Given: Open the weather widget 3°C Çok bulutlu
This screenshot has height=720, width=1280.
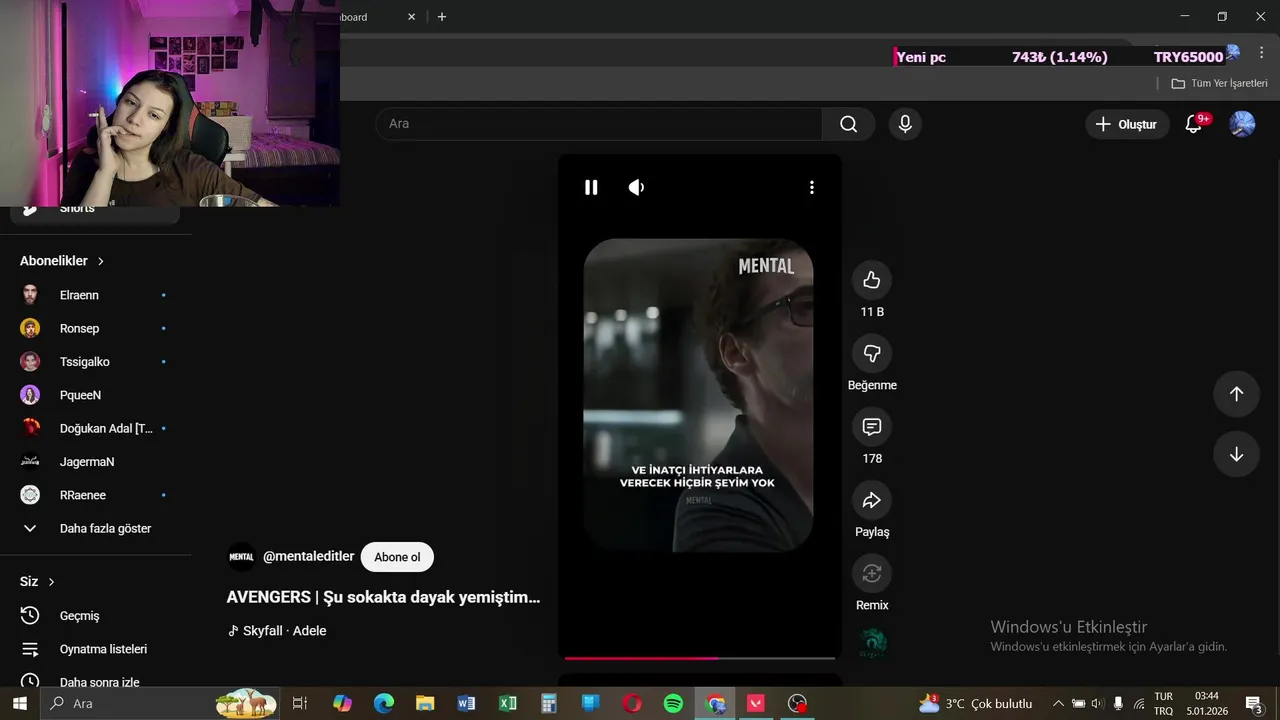Looking at the screenshot, I should click(975, 703).
